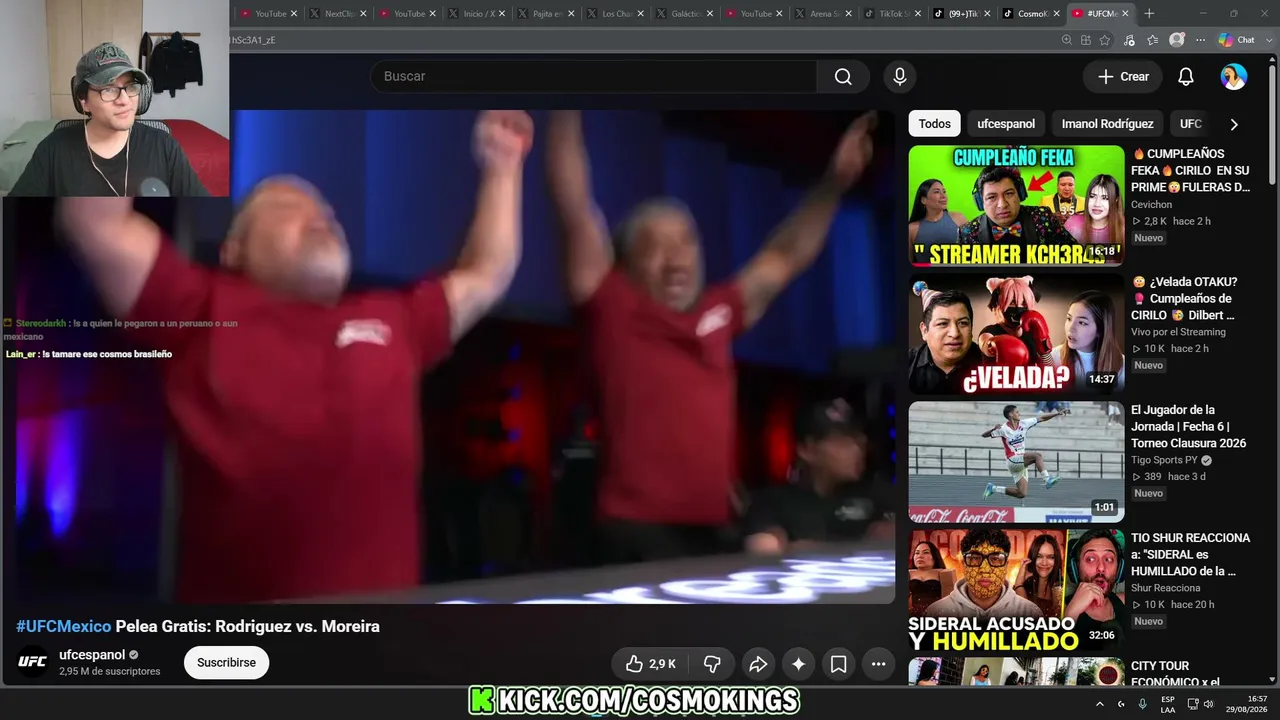Click the sparkle Ask icon below video
This screenshot has width=1280, height=720.
click(798, 664)
